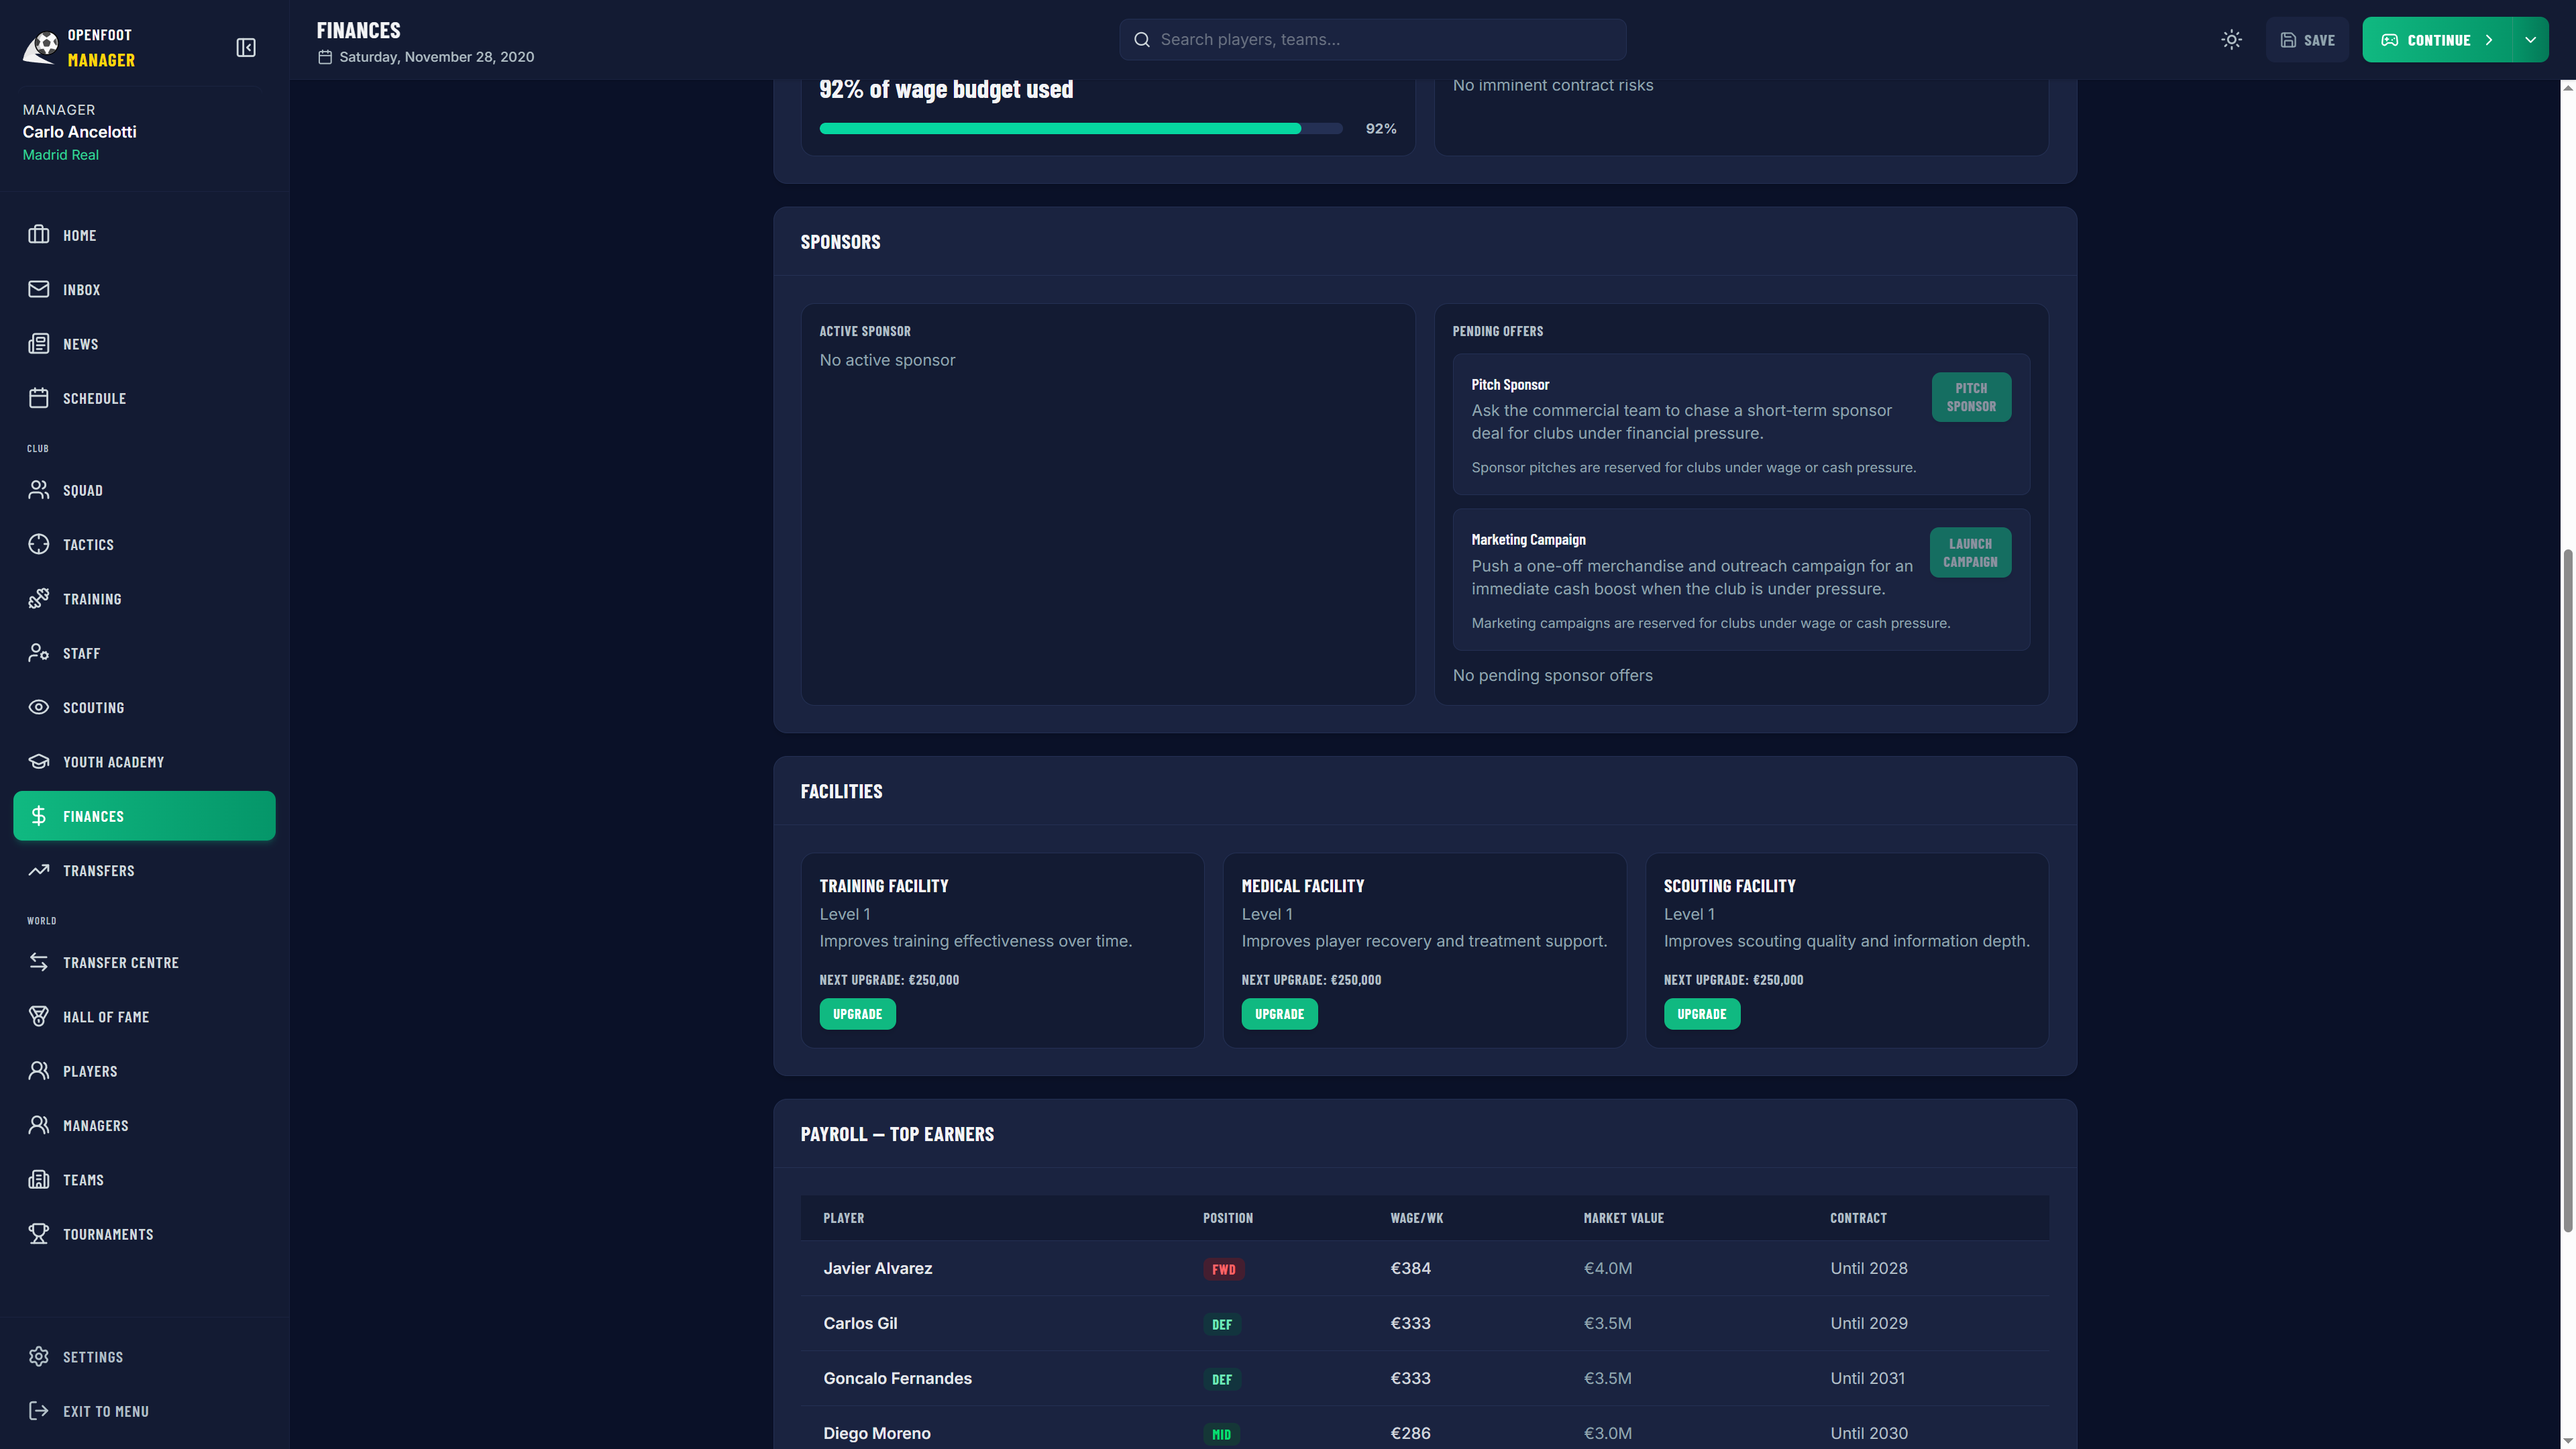Toggle light theme with the sun icon
The width and height of the screenshot is (2576, 1449).
click(x=2231, y=40)
